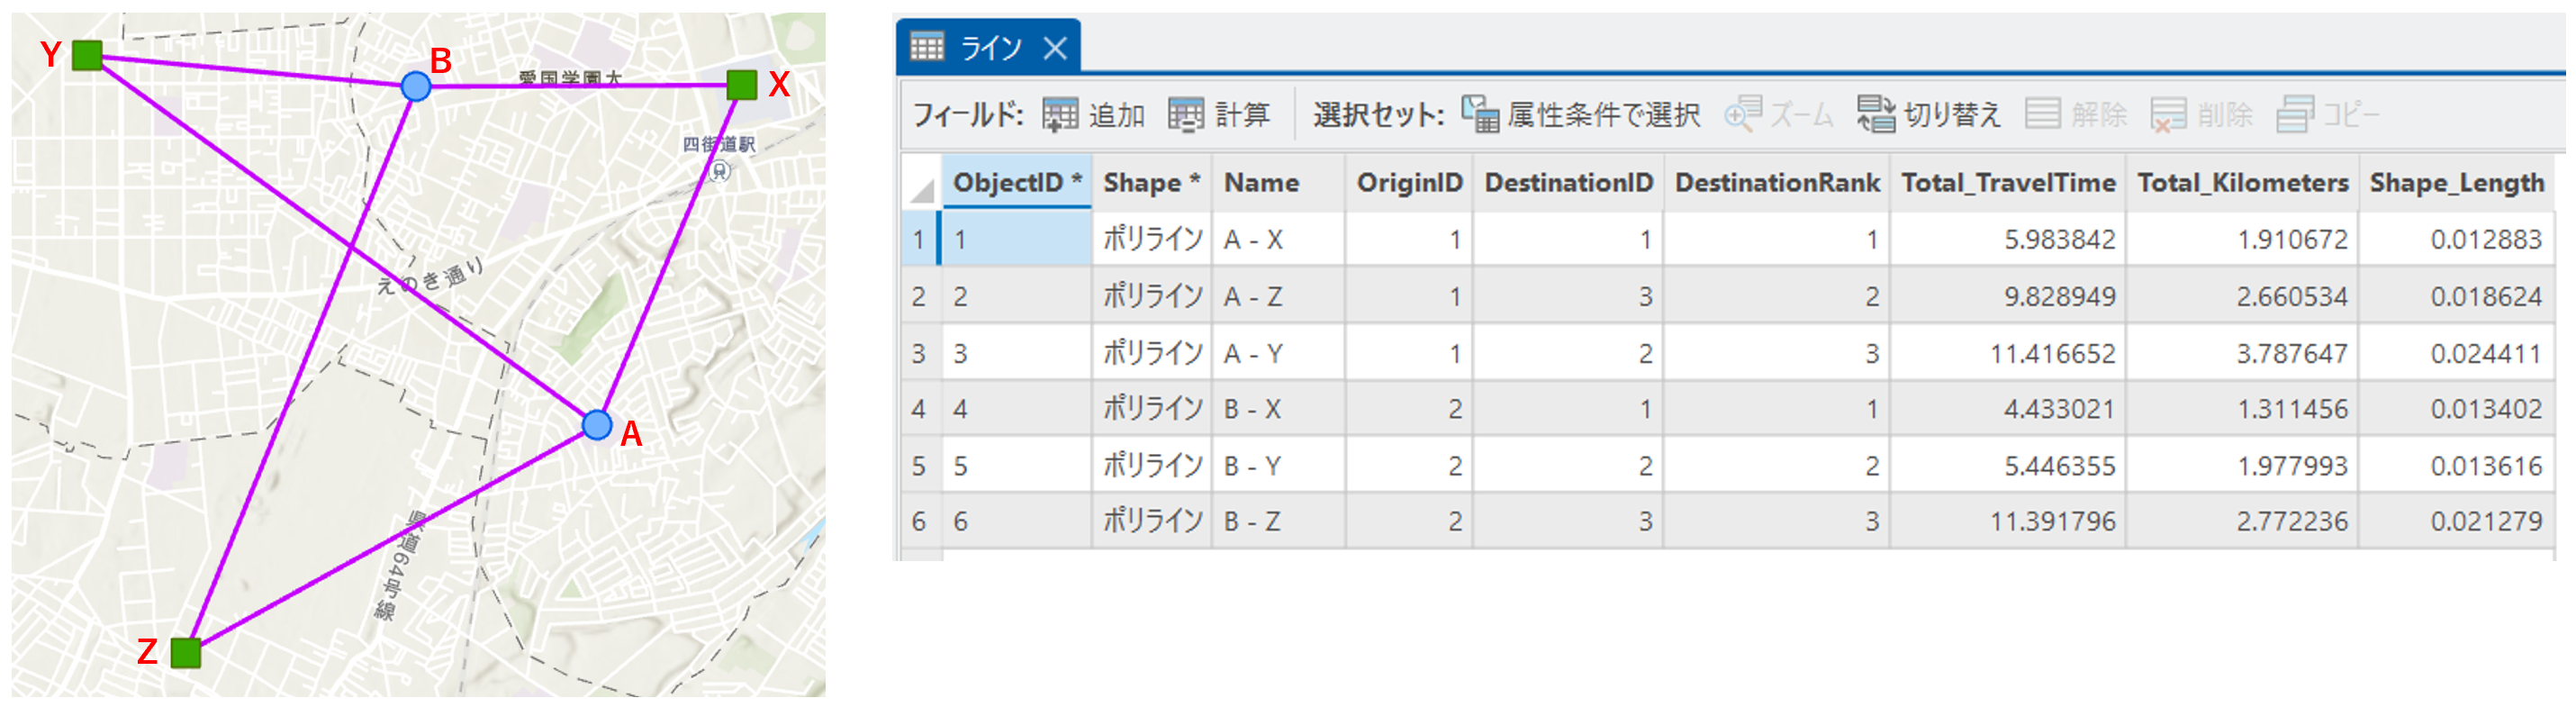The image size is (2576, 707).
Task: Click the Copy selection (コピー) icon
Action: [x=2295, y=115]
